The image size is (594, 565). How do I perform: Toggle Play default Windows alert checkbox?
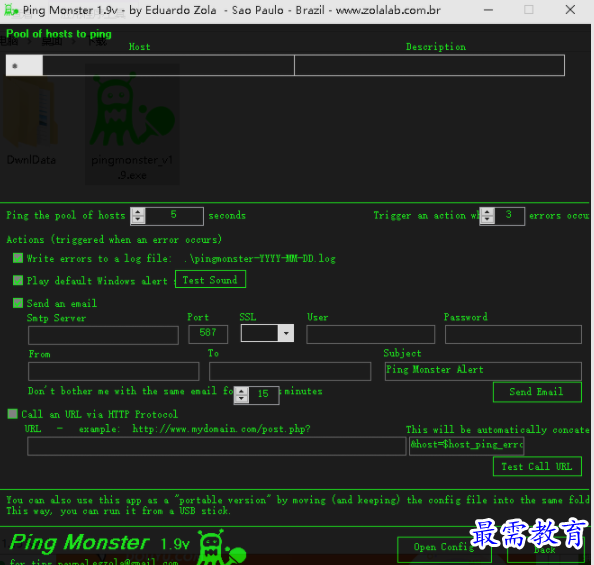(18, 280)
